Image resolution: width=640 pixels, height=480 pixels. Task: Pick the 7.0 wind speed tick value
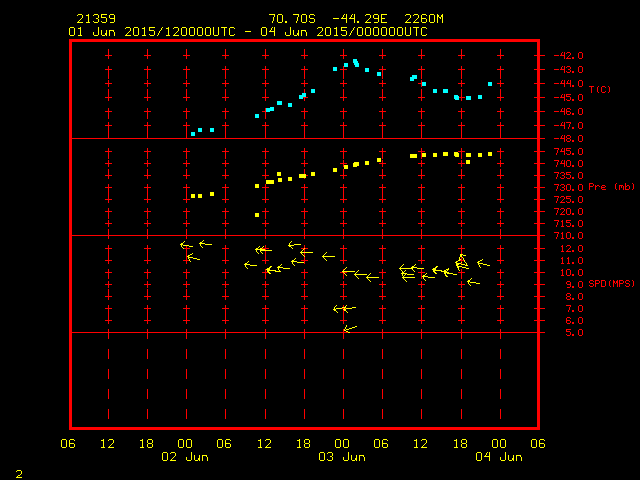575,309
